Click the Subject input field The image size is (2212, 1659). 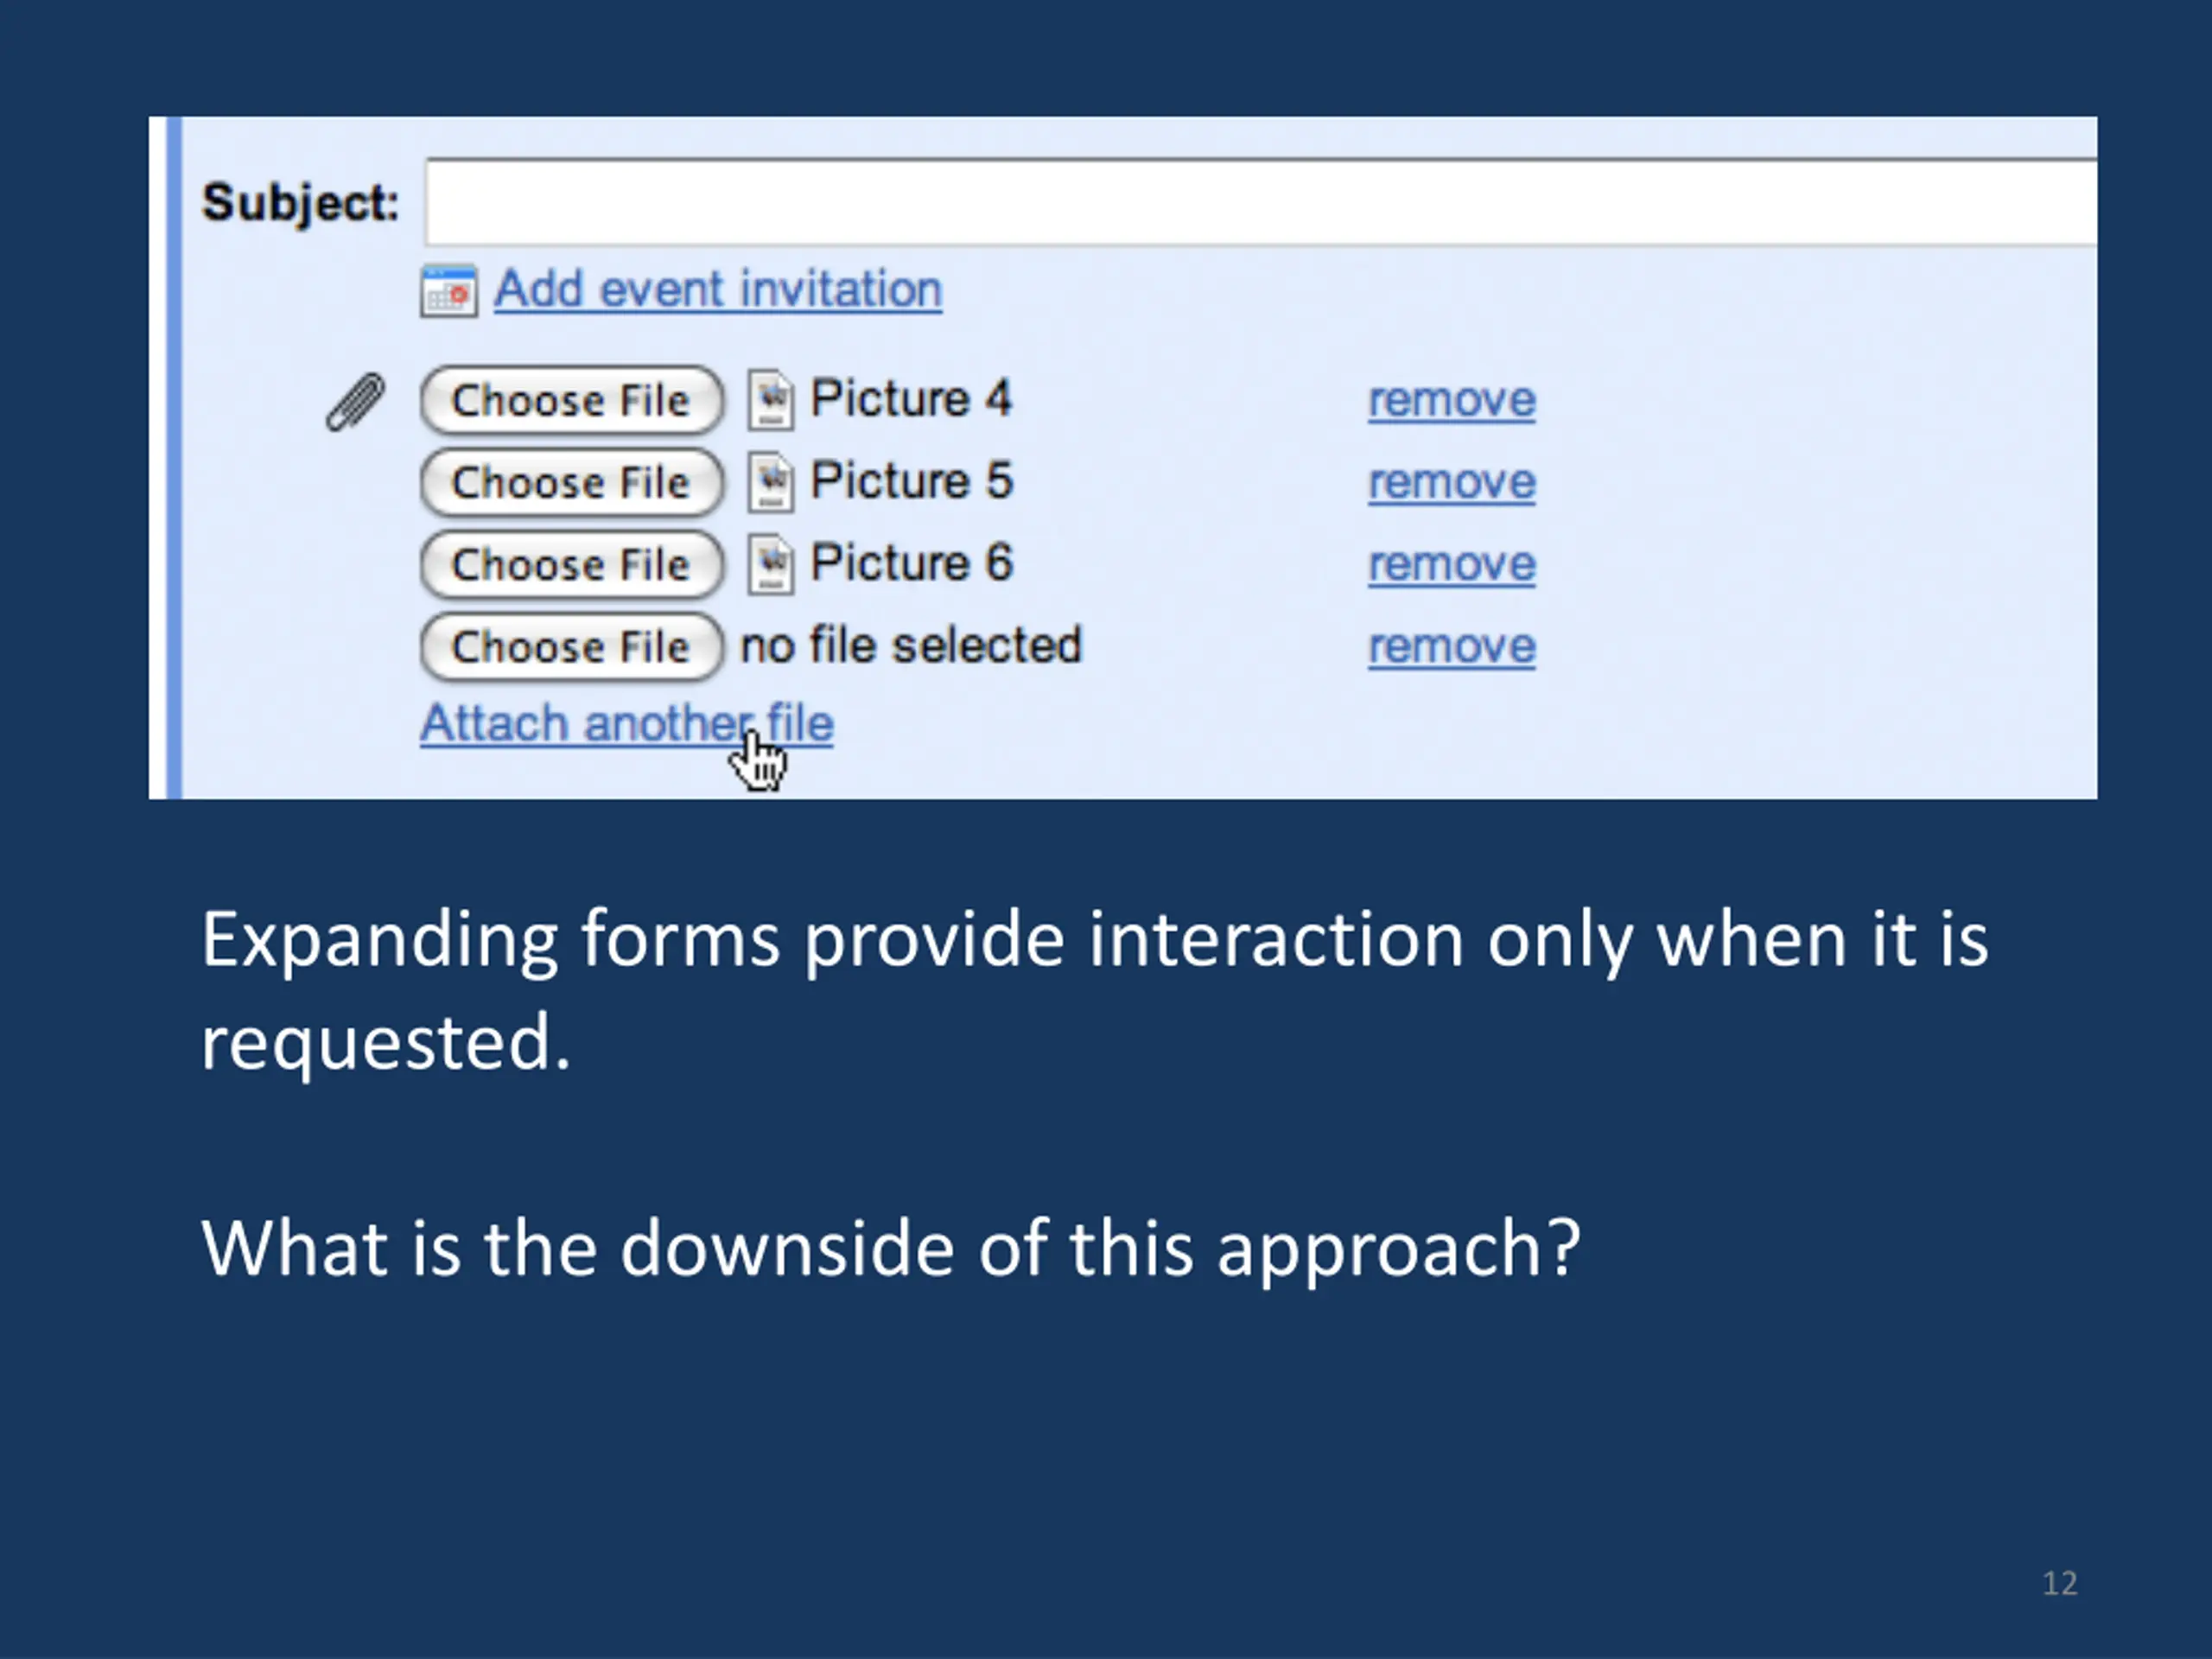tap(1260, 202)
